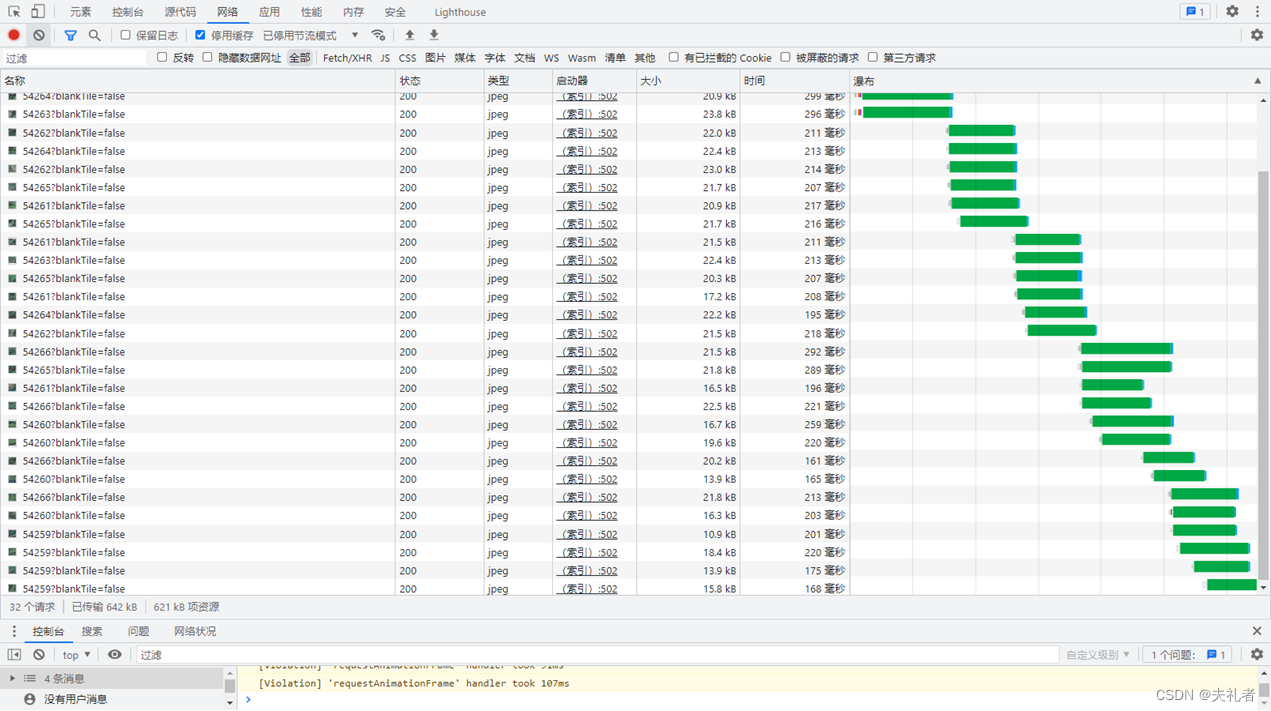Expand the 4 条消息 group in console sidebar
Screen dimensions: 1271x711
click(x=12, y=678)
